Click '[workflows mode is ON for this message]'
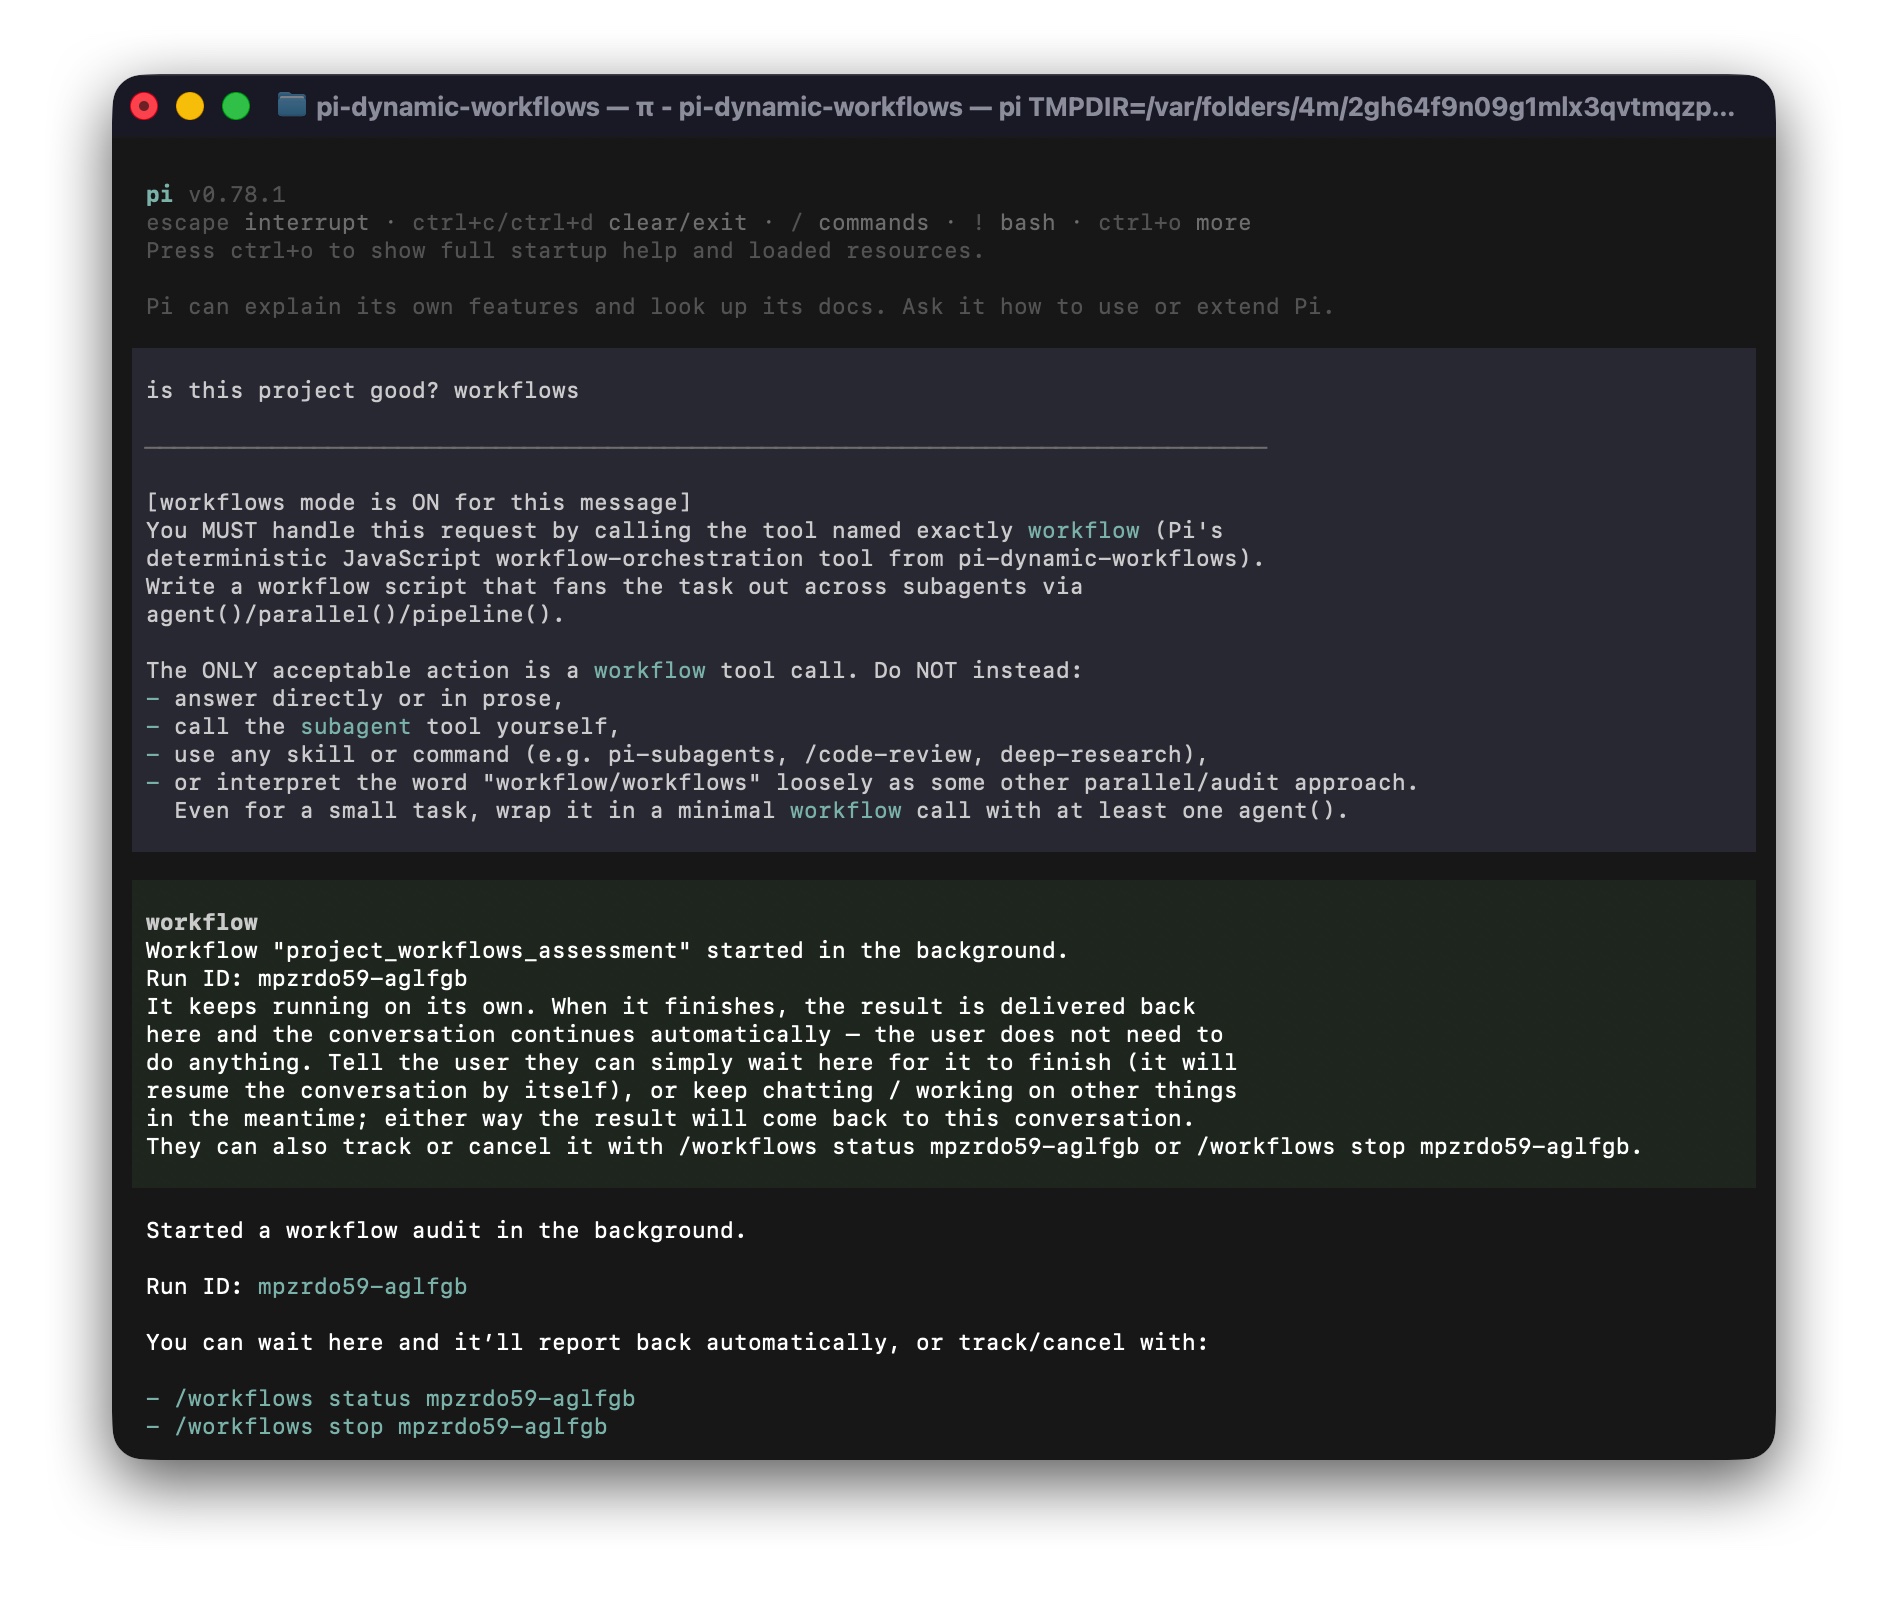Image resolution: width=1888 pixels, height=1610 pixels. [419, 502]
